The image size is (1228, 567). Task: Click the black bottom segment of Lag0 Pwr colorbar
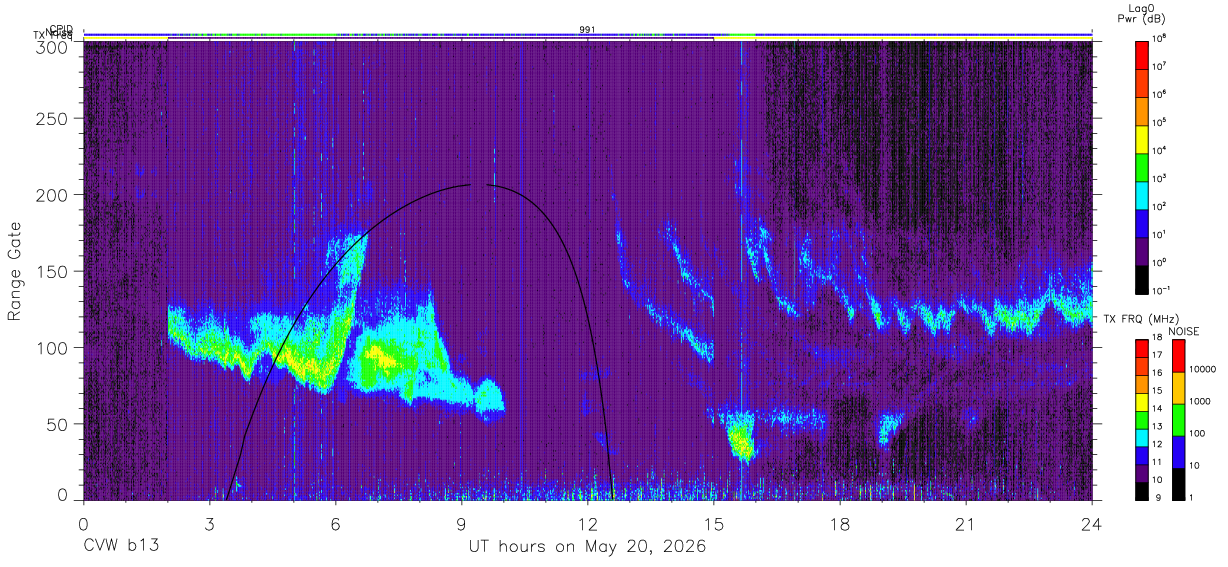(x=1142, y=279)
